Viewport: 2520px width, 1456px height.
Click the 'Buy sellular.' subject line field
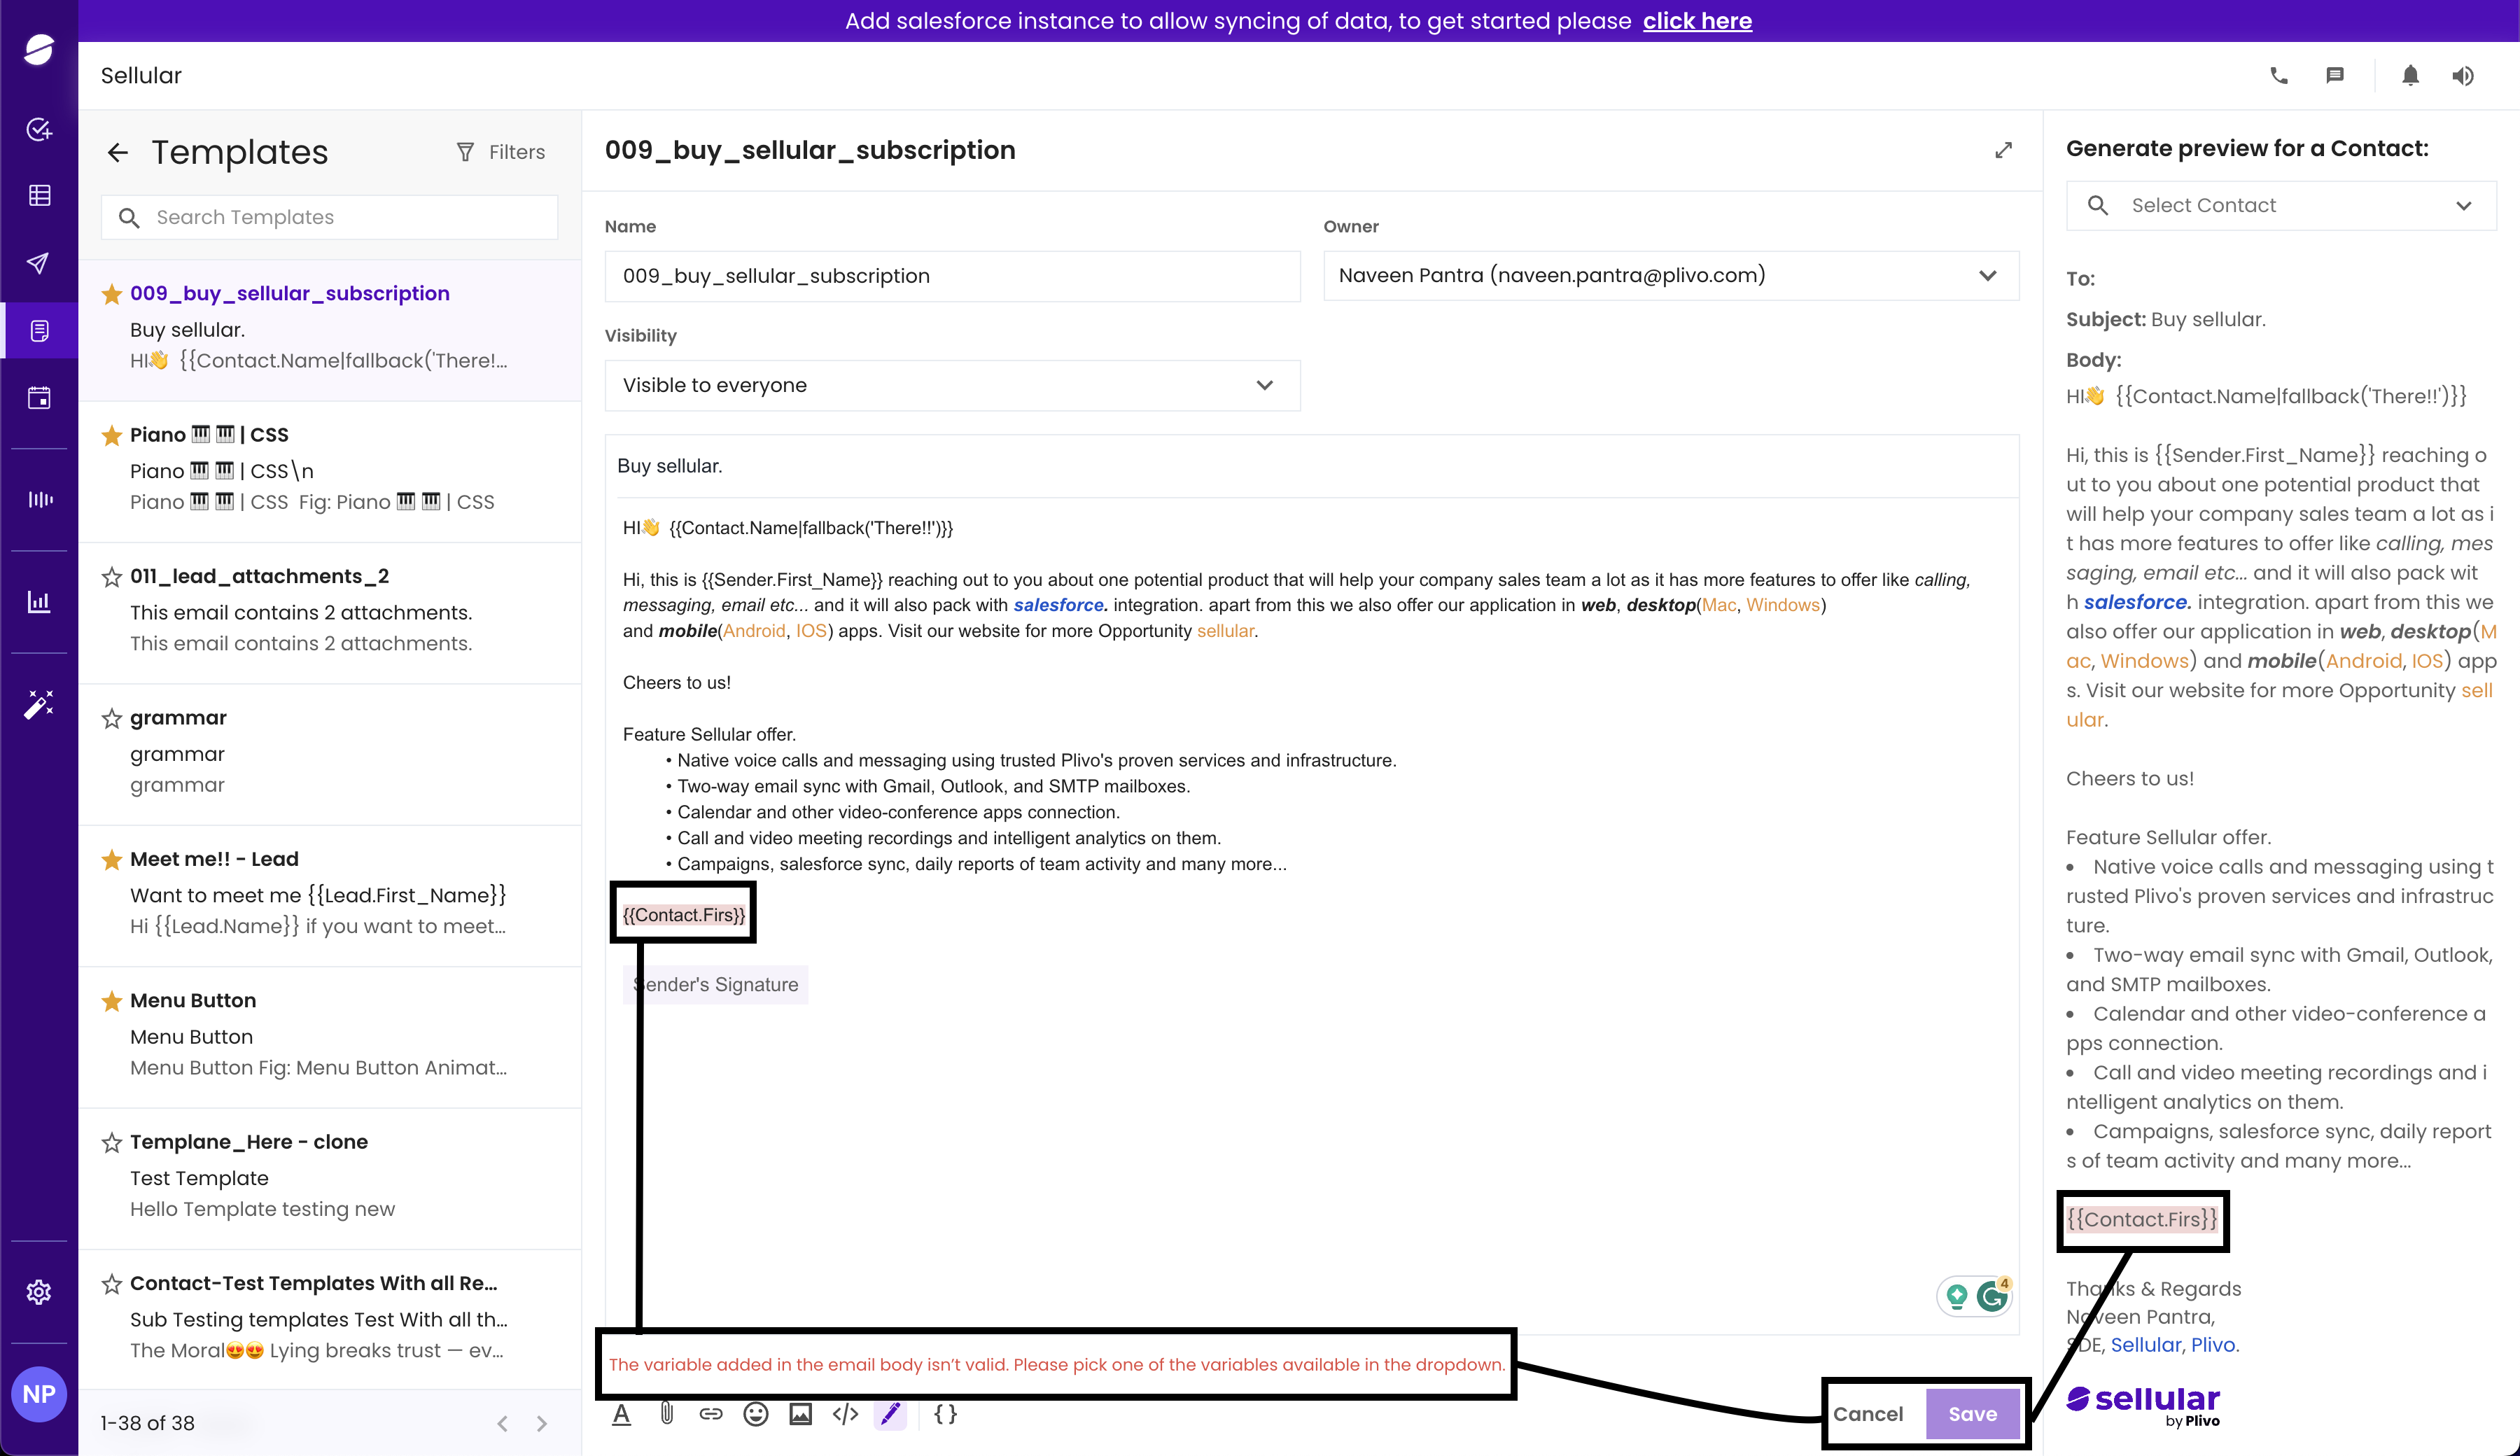click(x=1311, y=466)
